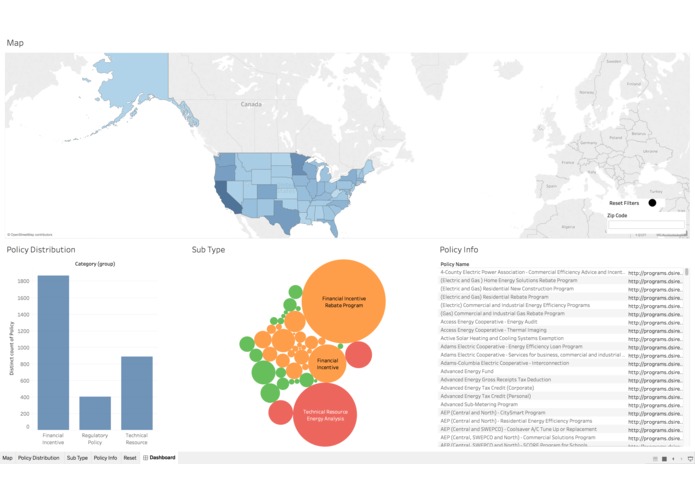Click the Map section title
695x494 pixels.
pyautogui.click(x=15, y=43)
